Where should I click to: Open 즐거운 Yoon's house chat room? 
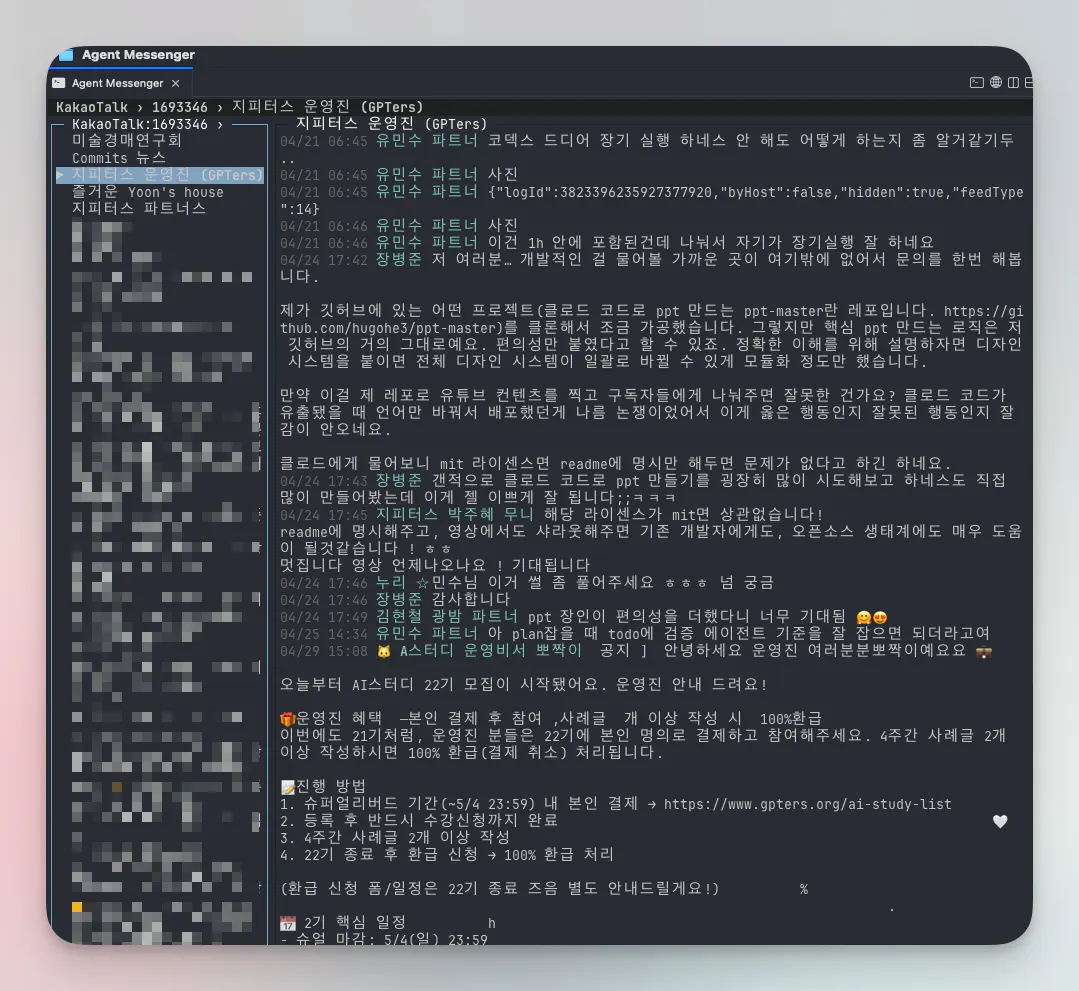pos(147,192)
